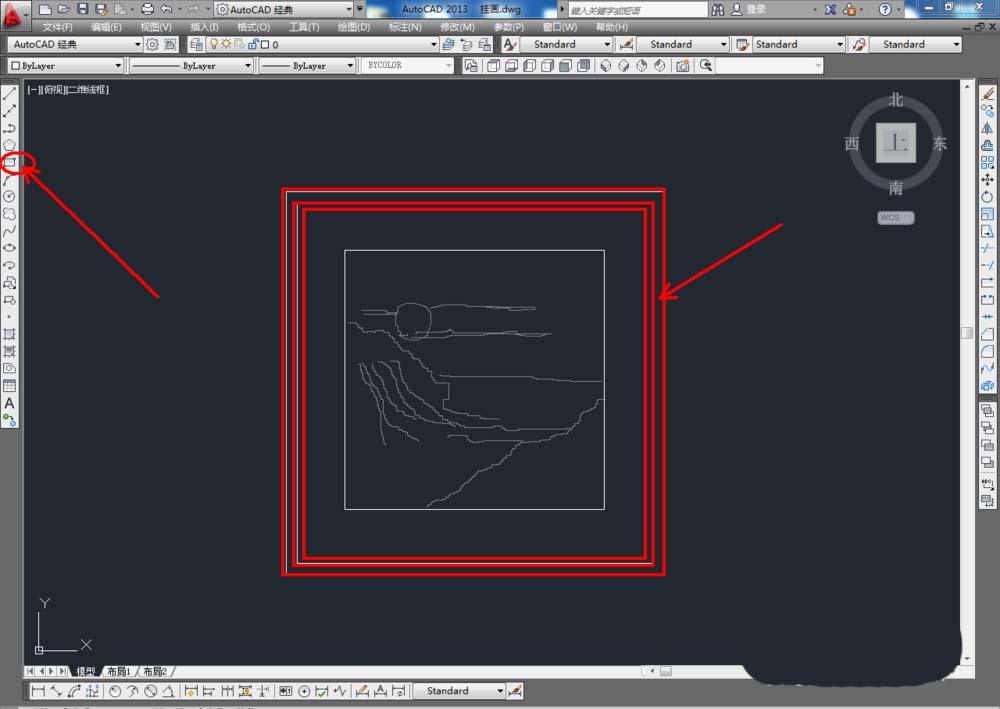Open the layer 0 dropdown list
This screenshot has width=1000, height=709.
(434, 44)
